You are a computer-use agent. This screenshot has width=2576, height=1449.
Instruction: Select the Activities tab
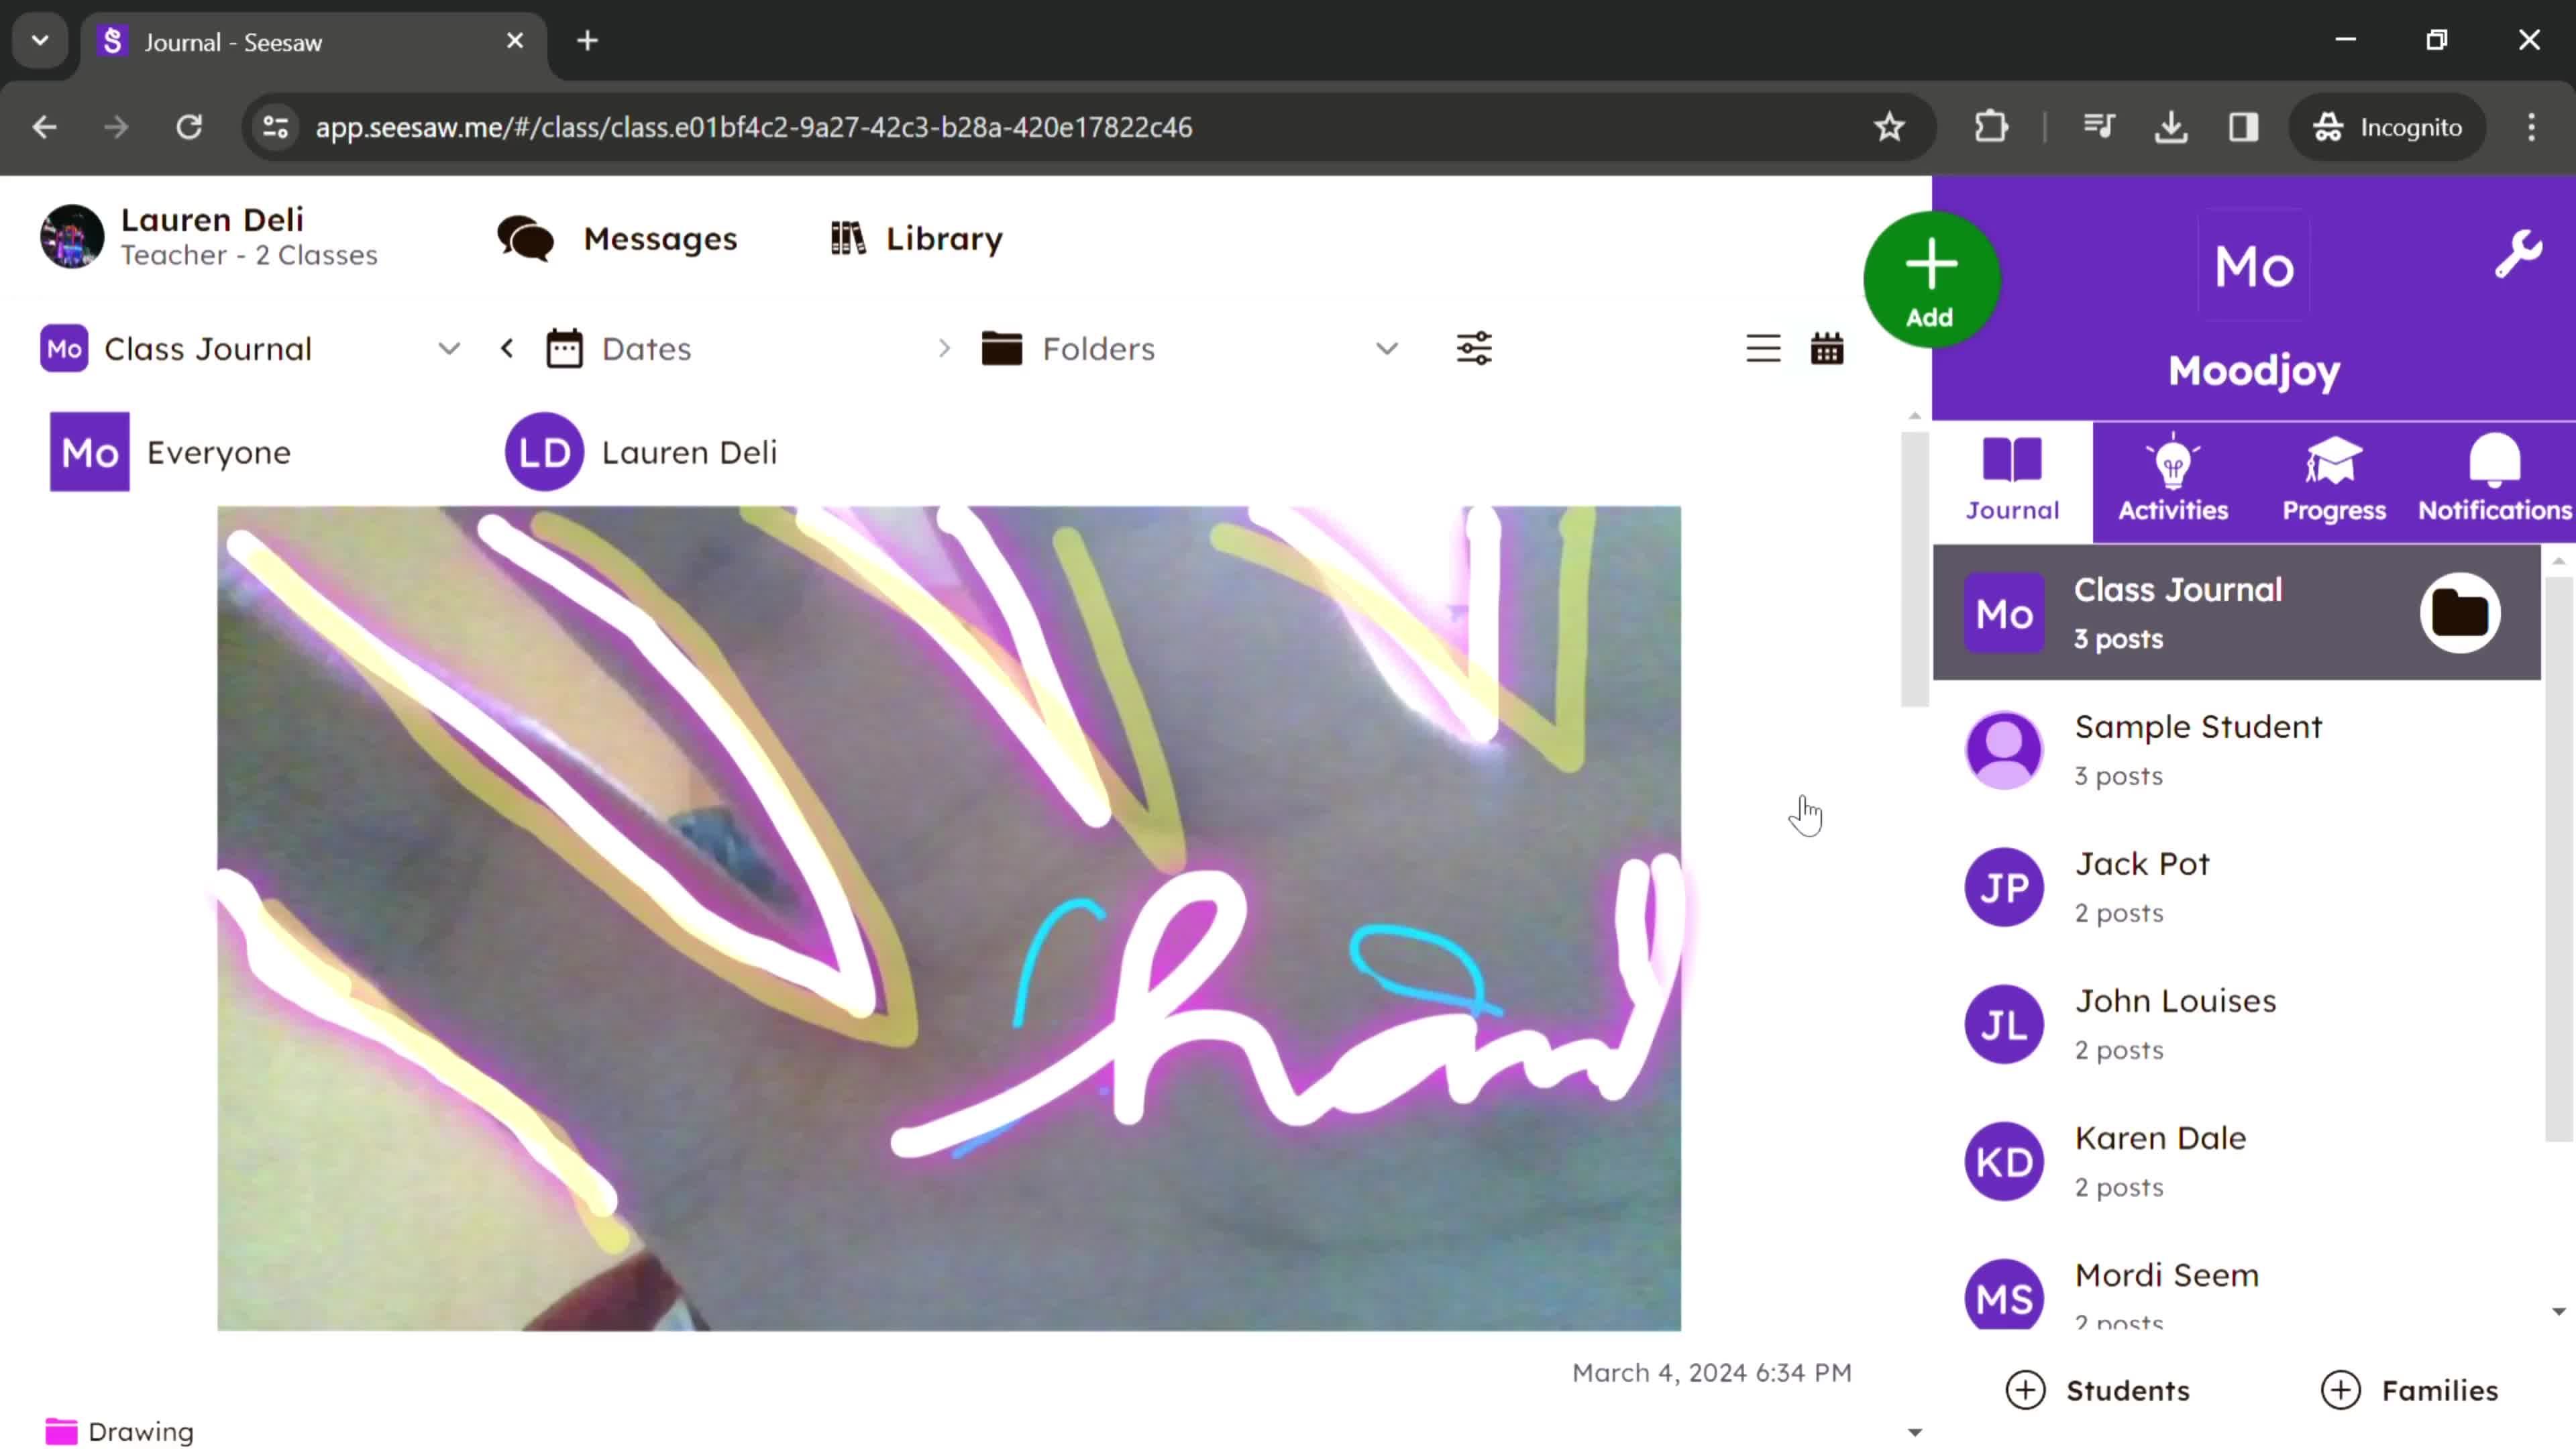coord(2173,478)
